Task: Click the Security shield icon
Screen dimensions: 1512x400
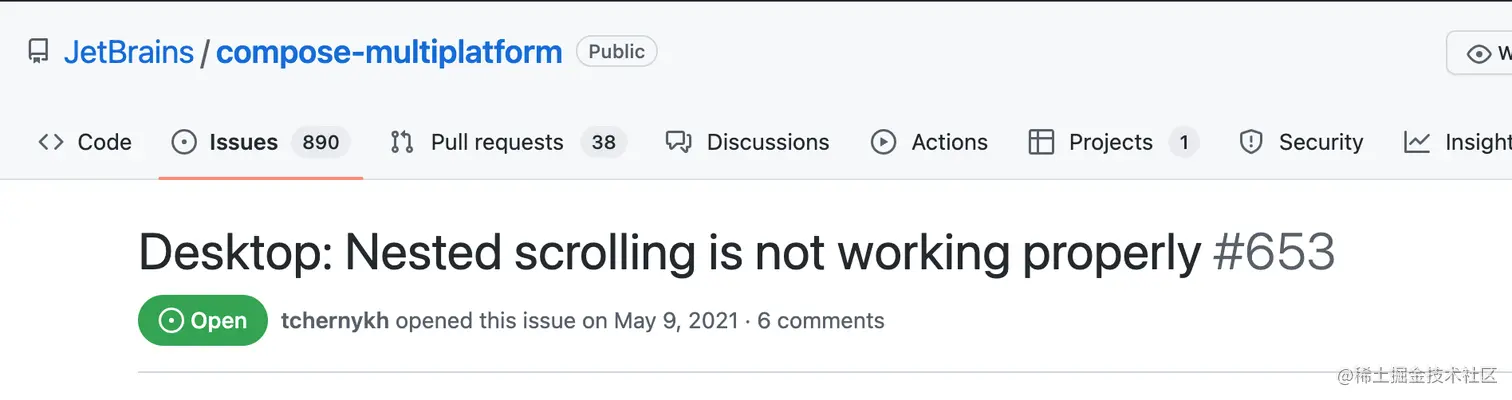Action: point(1251,142)
